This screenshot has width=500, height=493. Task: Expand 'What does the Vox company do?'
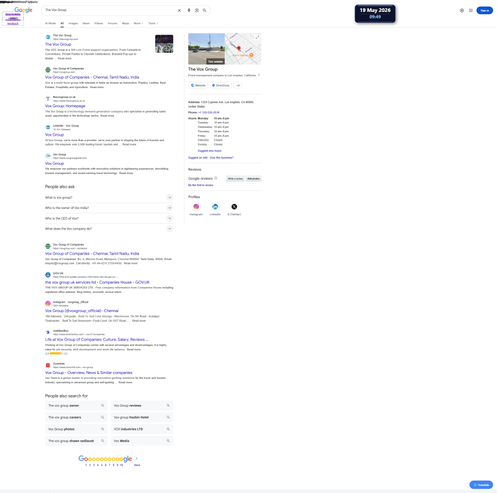pos(109,229)
